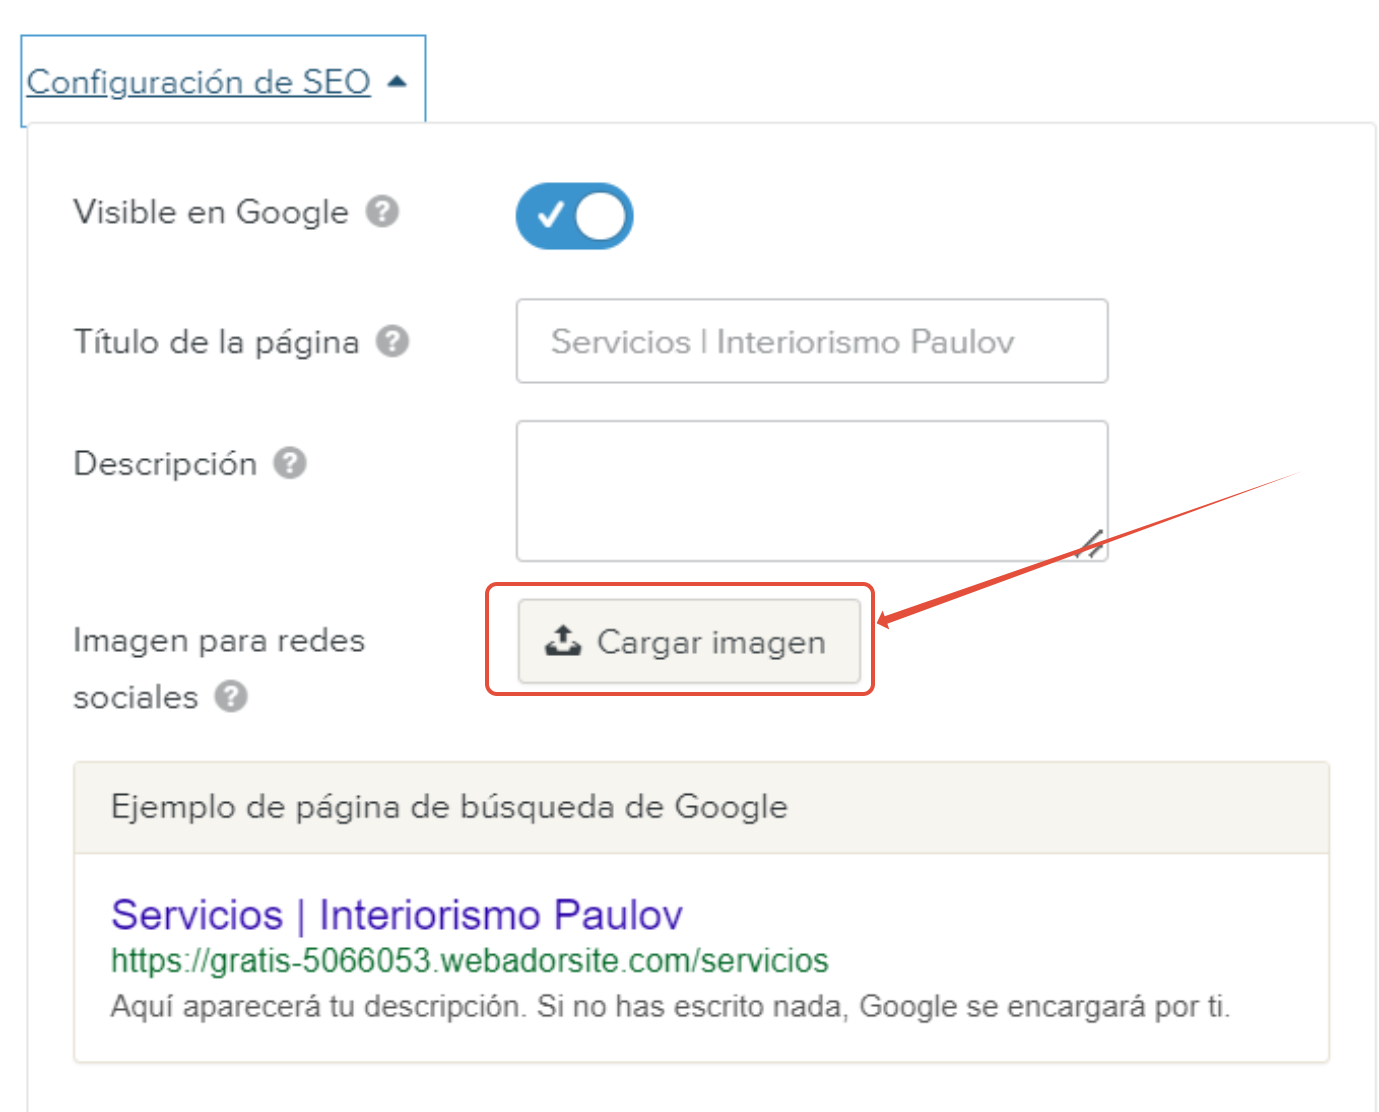
Task: Focus the Título de la página field
Action: pos(812,341)
